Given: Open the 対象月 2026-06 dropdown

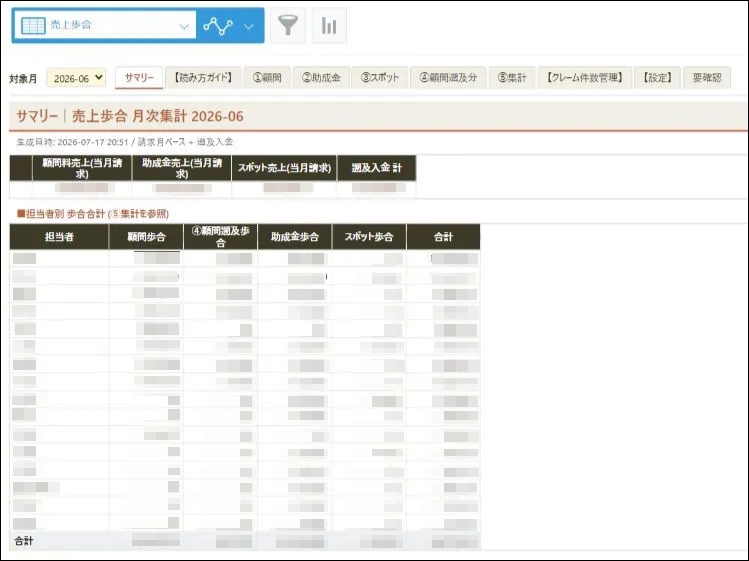Looking at the screenshot, I should [76, 78].
